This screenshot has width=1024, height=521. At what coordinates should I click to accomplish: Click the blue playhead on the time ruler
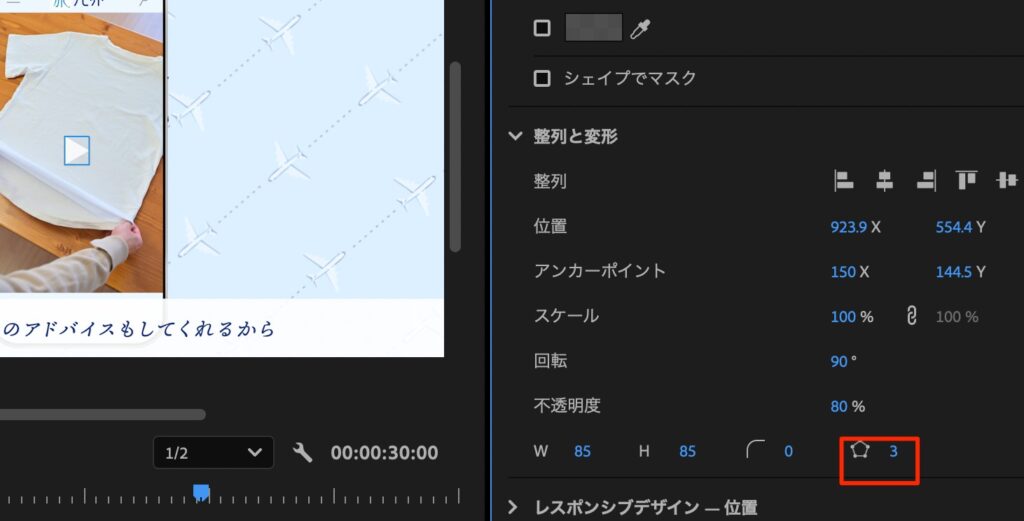(x=201, y=492)
